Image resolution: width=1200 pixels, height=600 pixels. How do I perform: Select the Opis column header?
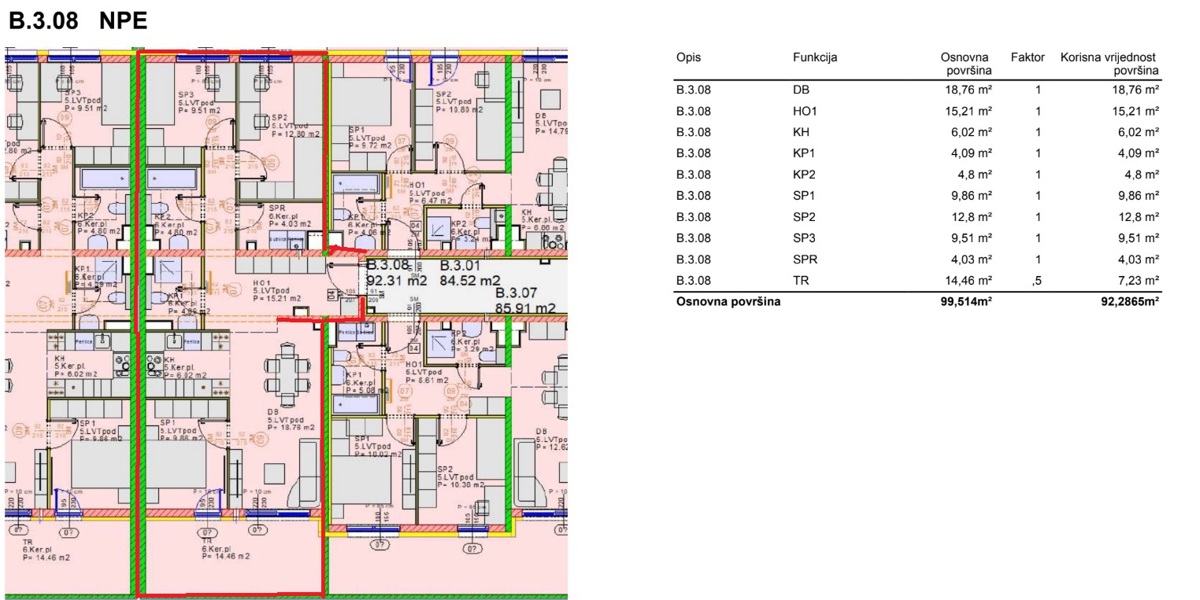[x=688, y=58]
